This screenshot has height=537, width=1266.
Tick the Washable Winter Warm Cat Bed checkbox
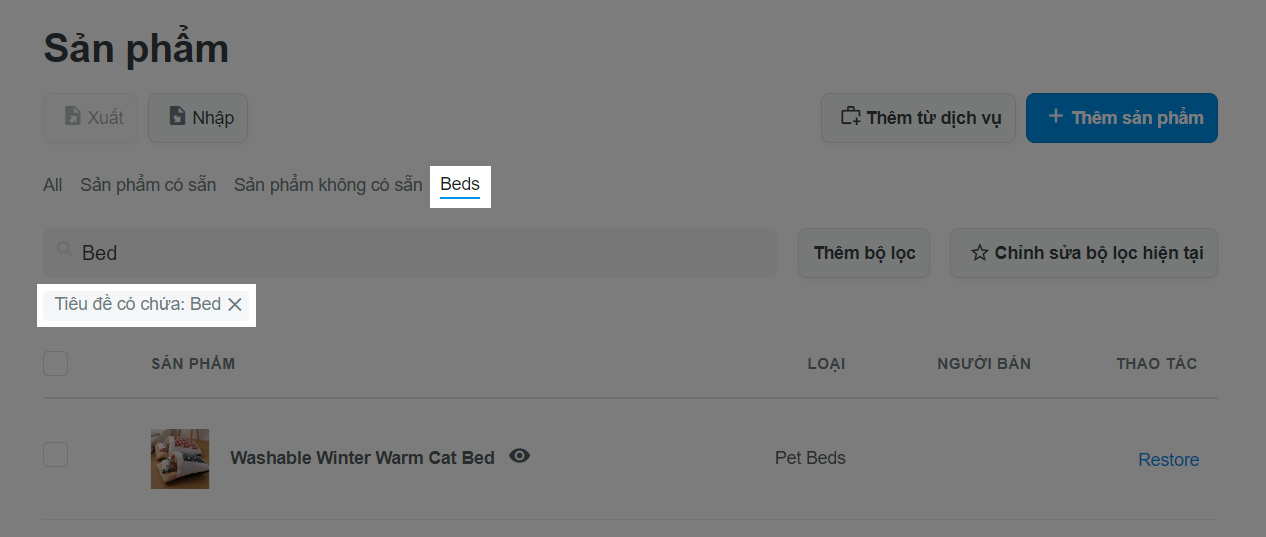(56, 454)
